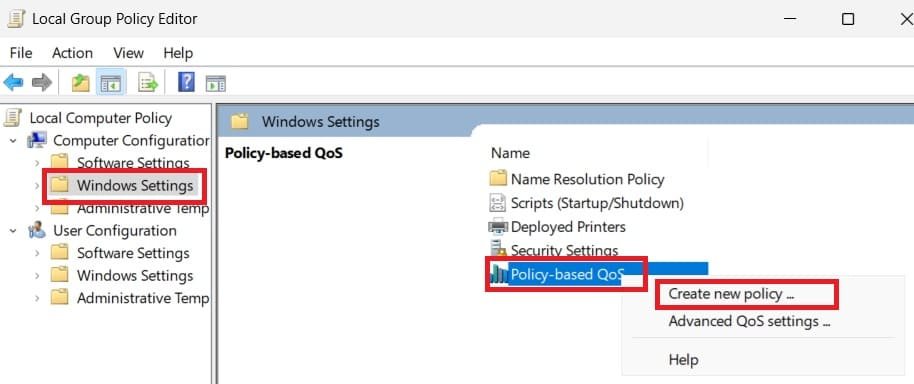Screen dimensions: 914x384
Task: Click the User Configuration user icon
Action: (x=37, y=231)
